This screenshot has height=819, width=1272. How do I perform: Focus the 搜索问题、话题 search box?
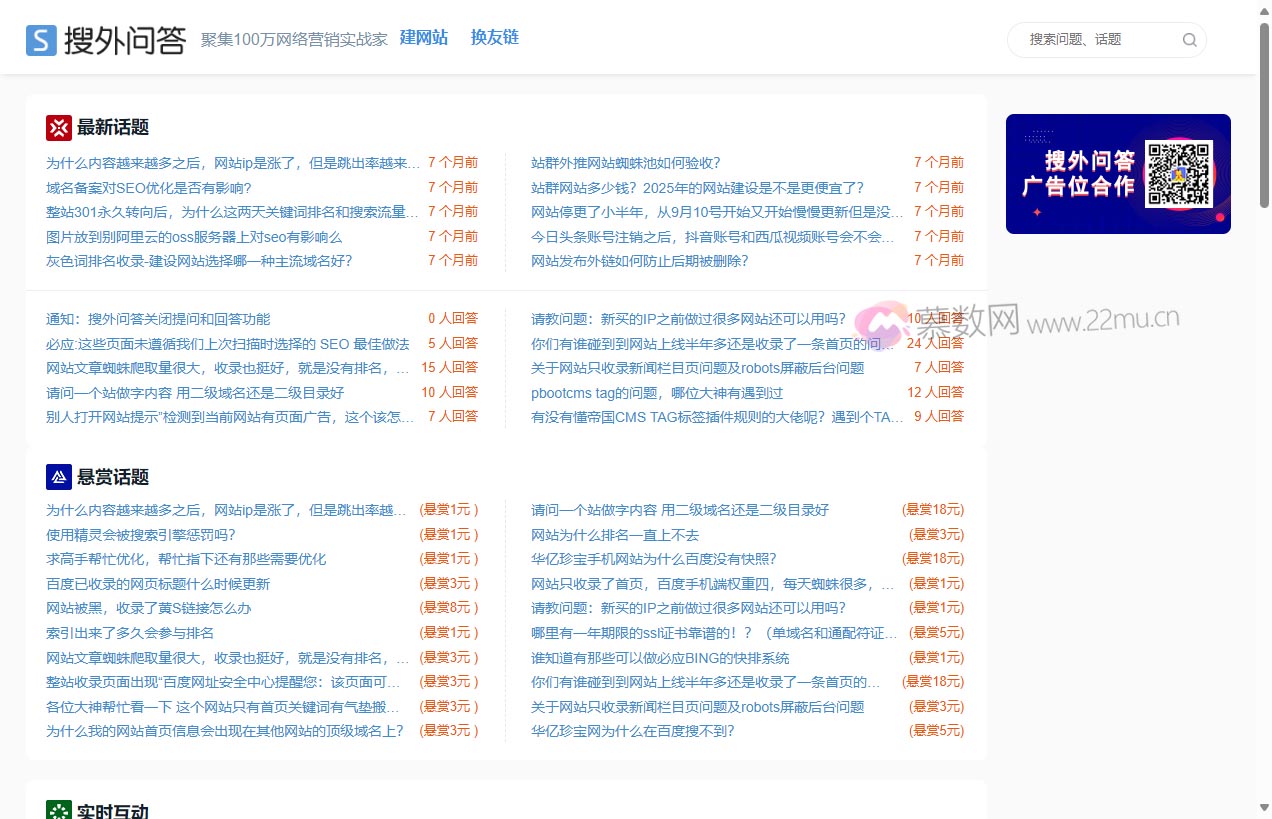(x=1100, y=40)
